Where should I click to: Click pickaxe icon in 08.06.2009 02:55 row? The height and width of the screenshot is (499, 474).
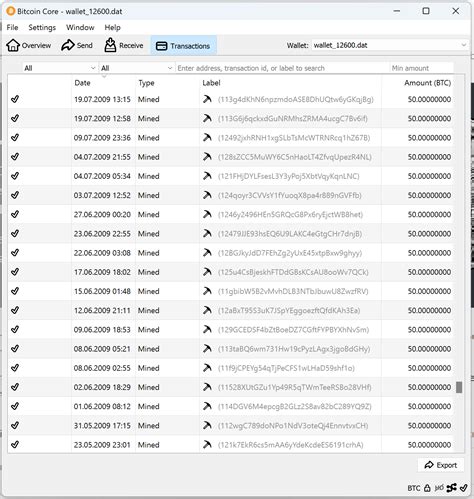pyautogui.click(x=207, y=368)
